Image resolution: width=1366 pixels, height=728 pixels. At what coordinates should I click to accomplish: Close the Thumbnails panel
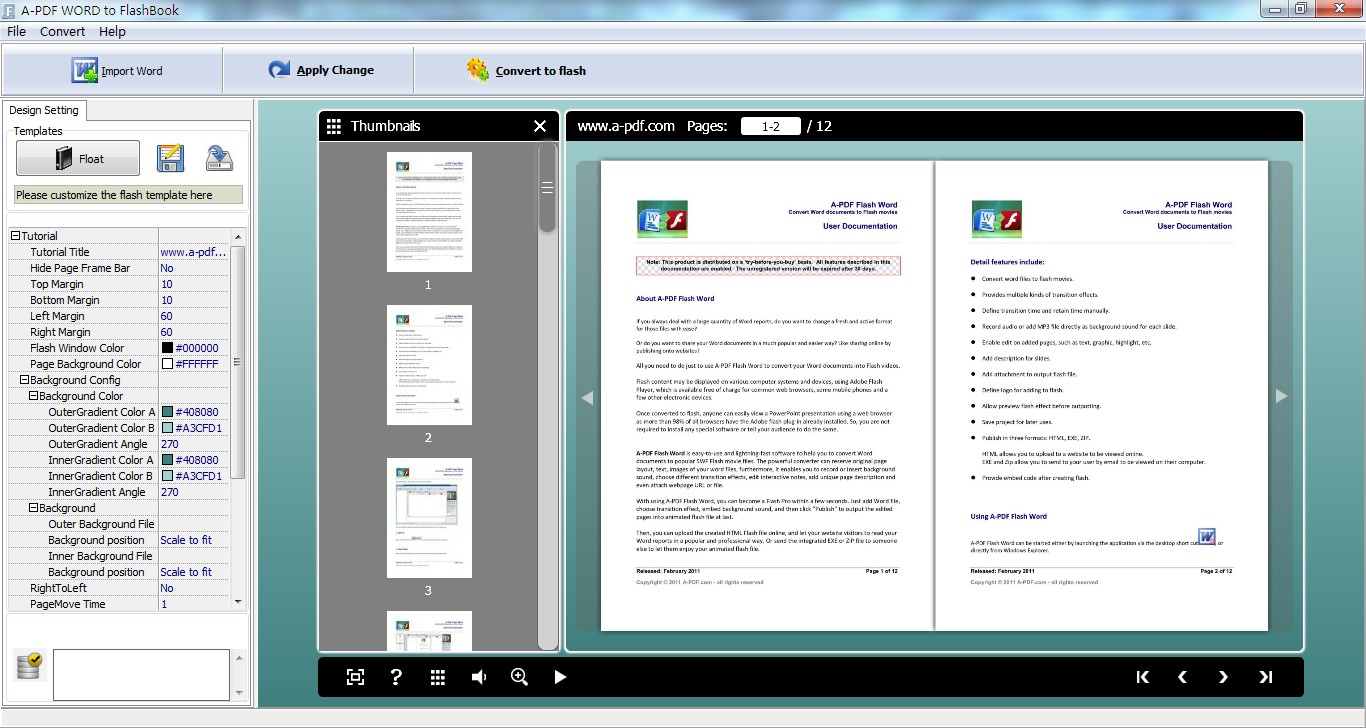[x=540, y=126]
